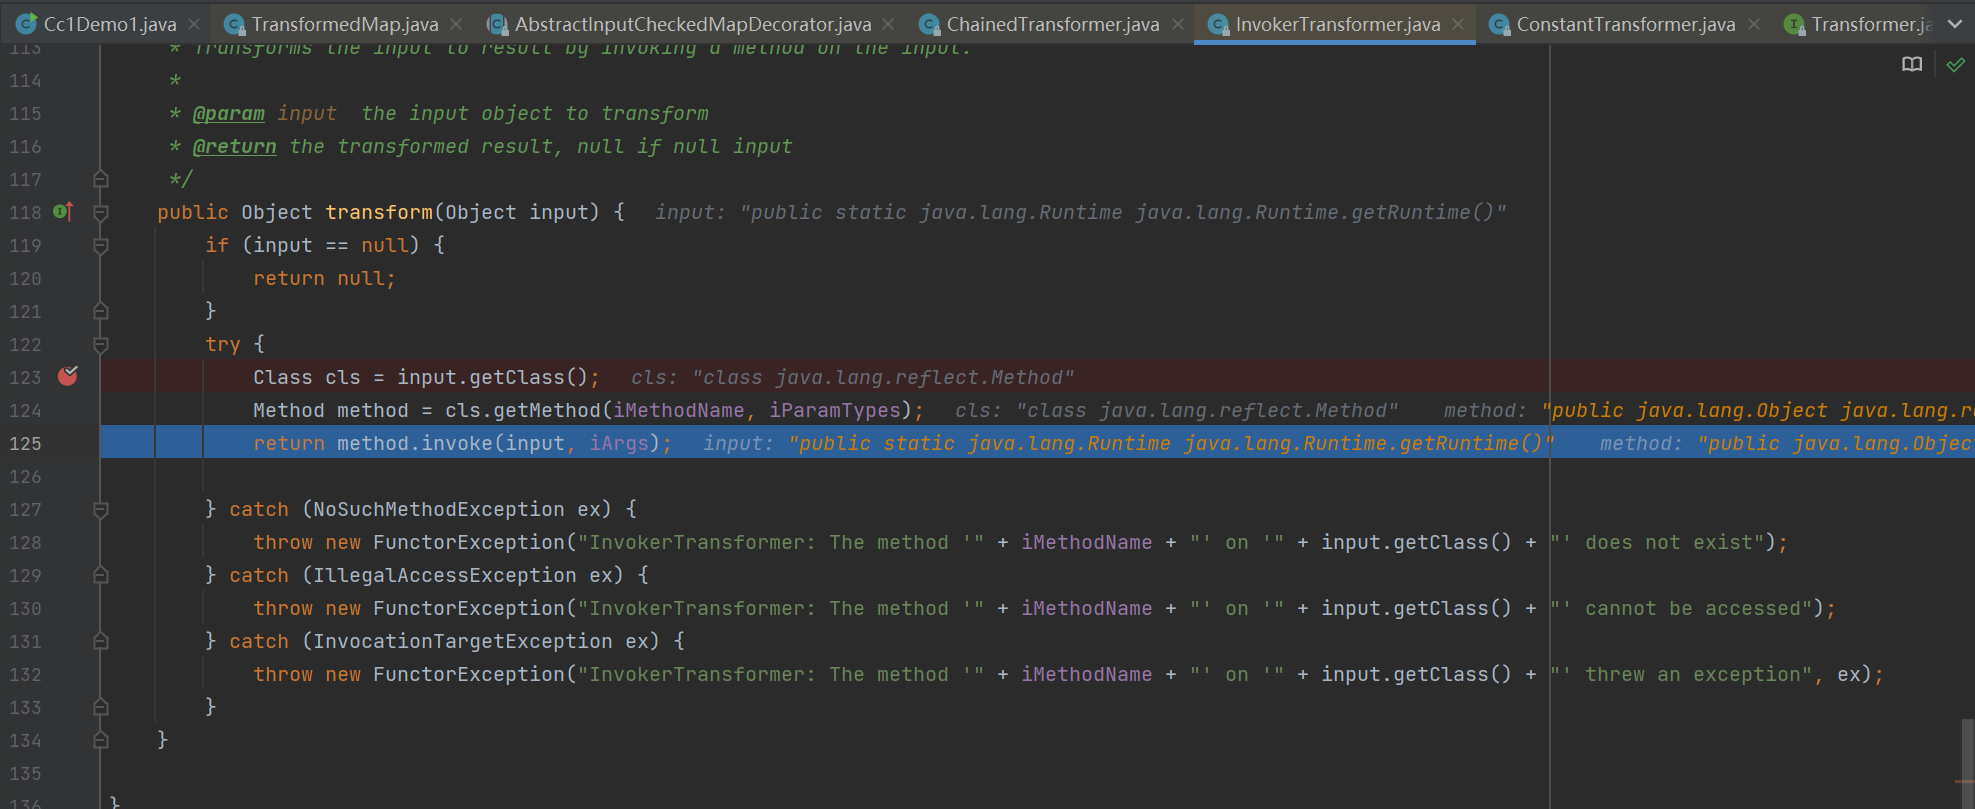Screen dimensions: 1975x809
Task: Click line number 125 in the gutter
Action: pos(26,443)
